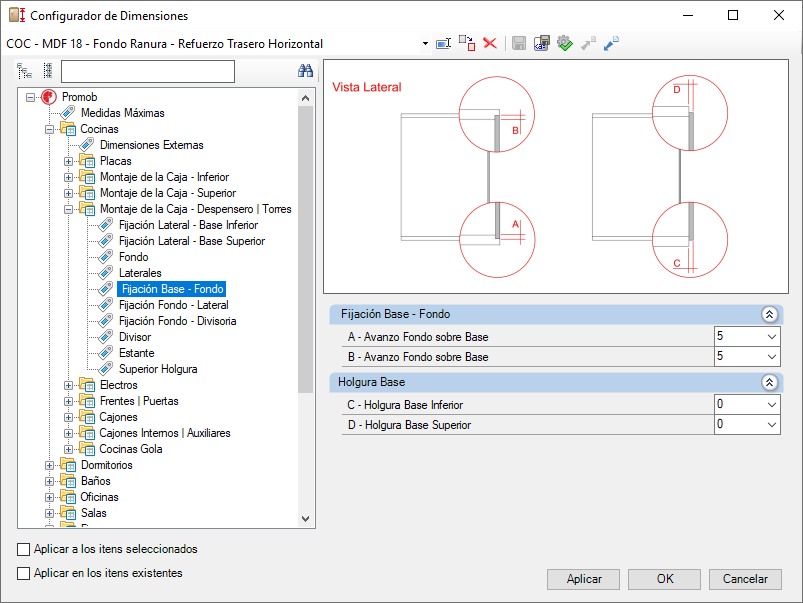
Task: Click the expand all tree nodes icon
Action: click(x=25, y=71)
